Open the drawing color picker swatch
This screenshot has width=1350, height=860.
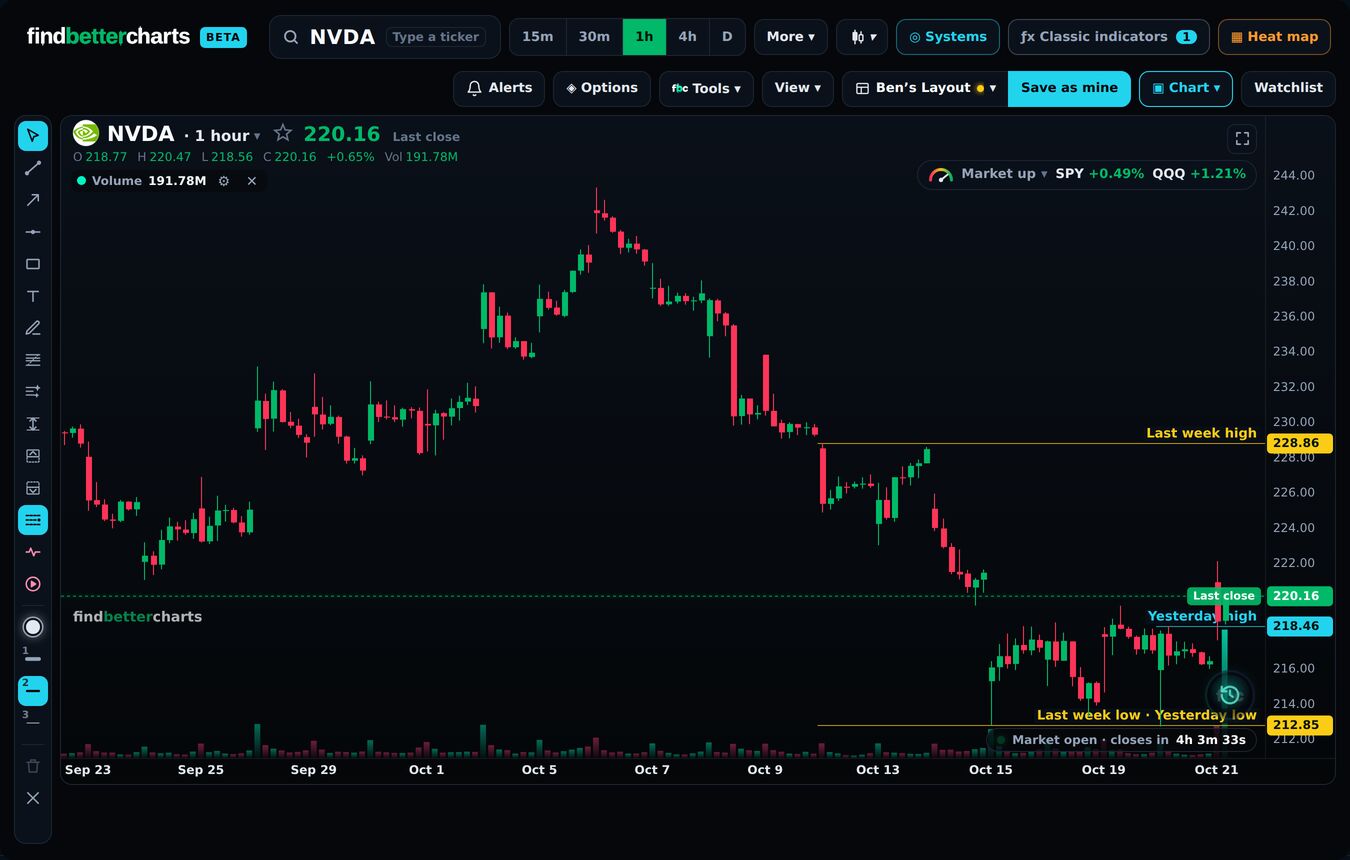[33, 627]
